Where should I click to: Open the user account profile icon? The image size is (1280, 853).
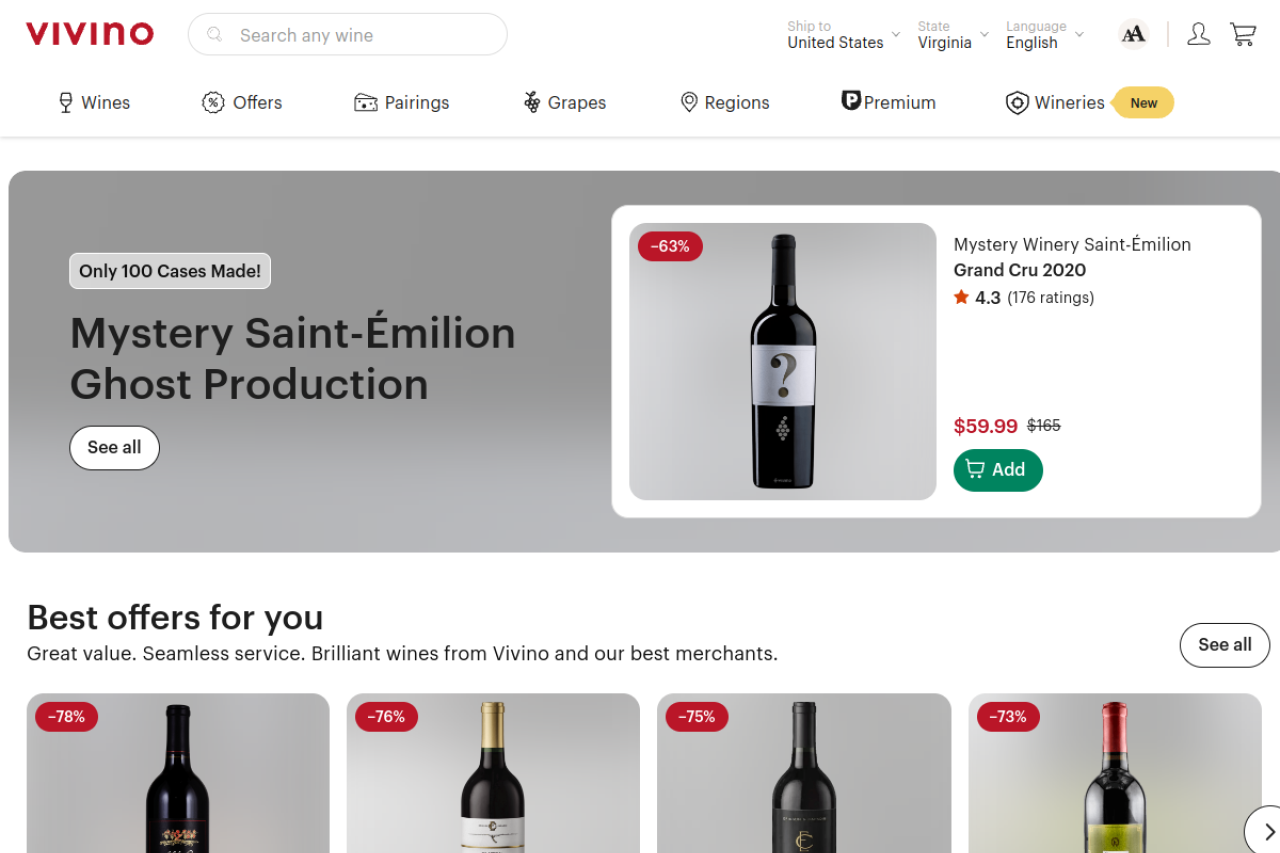[1198, 34]
